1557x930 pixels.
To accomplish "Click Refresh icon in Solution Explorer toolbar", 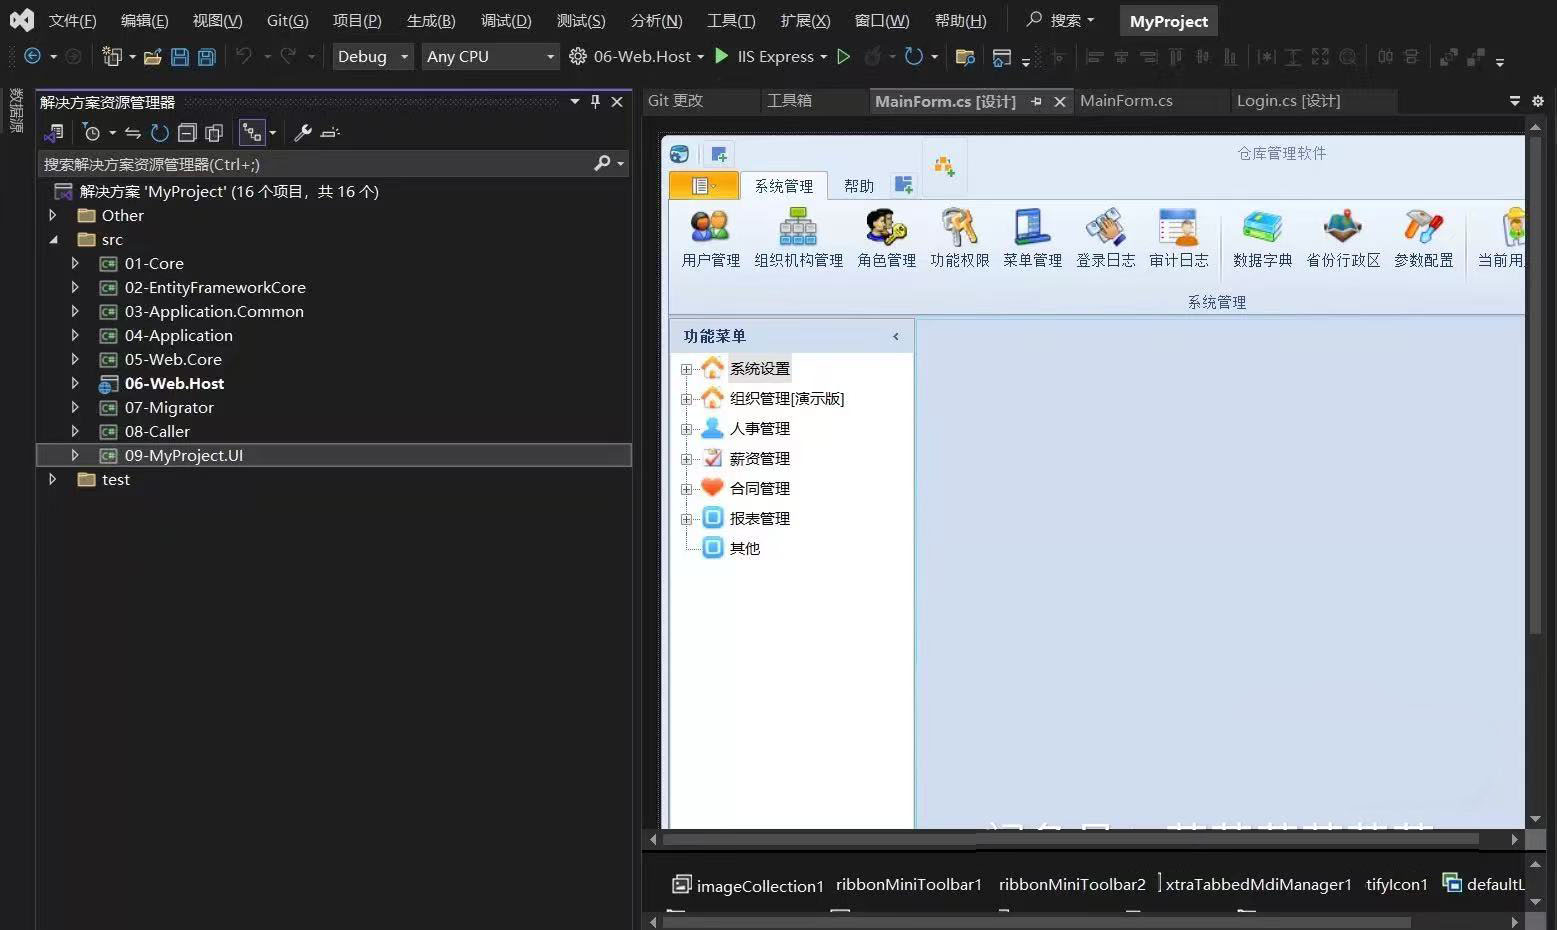I will click(160, 133).
